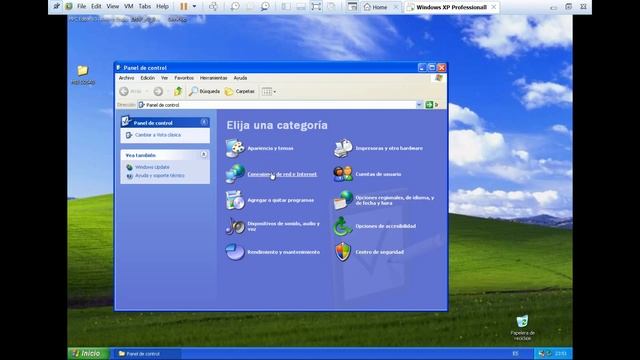
Task: Open VMware Help menu
Action: click(x=162, y=7)
